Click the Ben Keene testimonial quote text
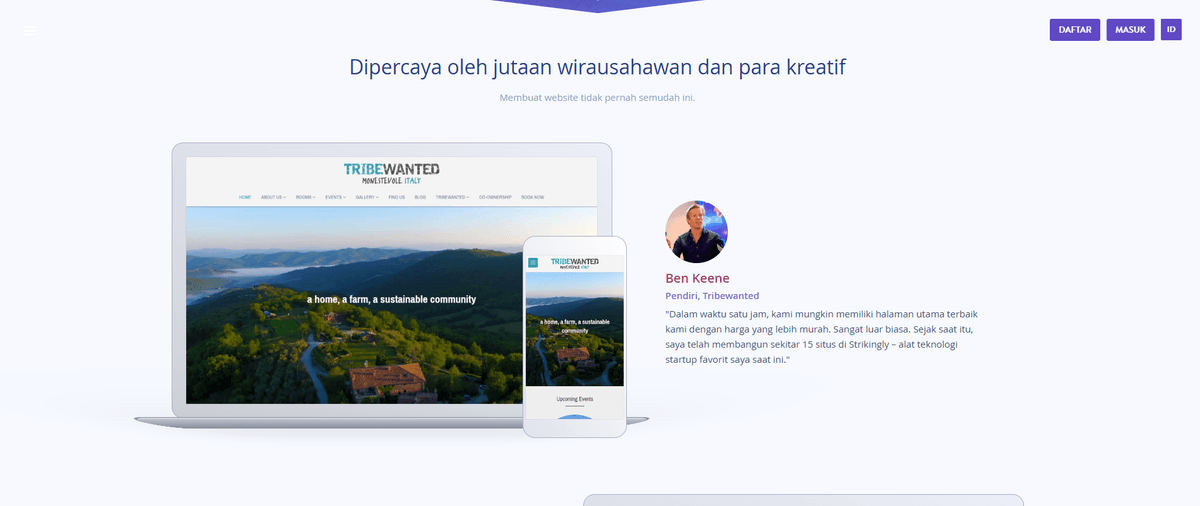1200x506 pixels. pyautogui.click(x=820, y=336)
